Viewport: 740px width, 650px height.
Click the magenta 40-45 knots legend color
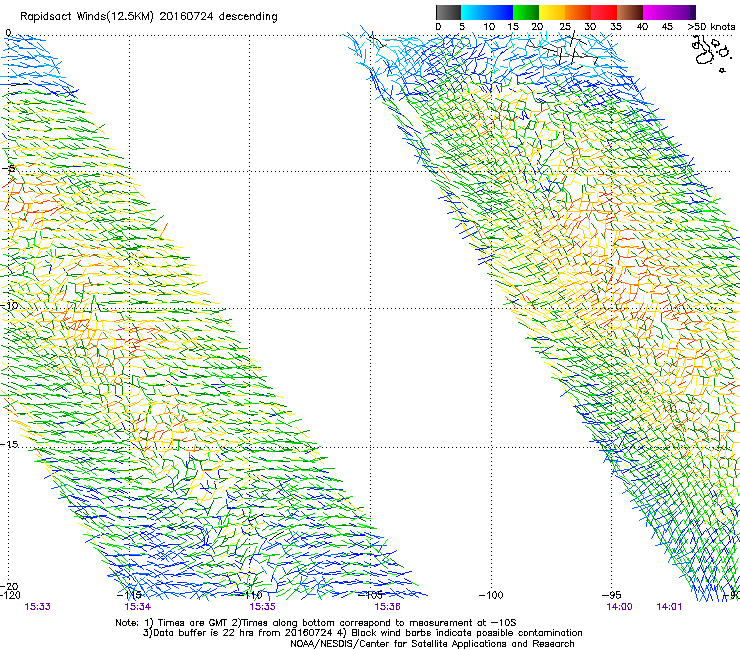tap(656, 12)
